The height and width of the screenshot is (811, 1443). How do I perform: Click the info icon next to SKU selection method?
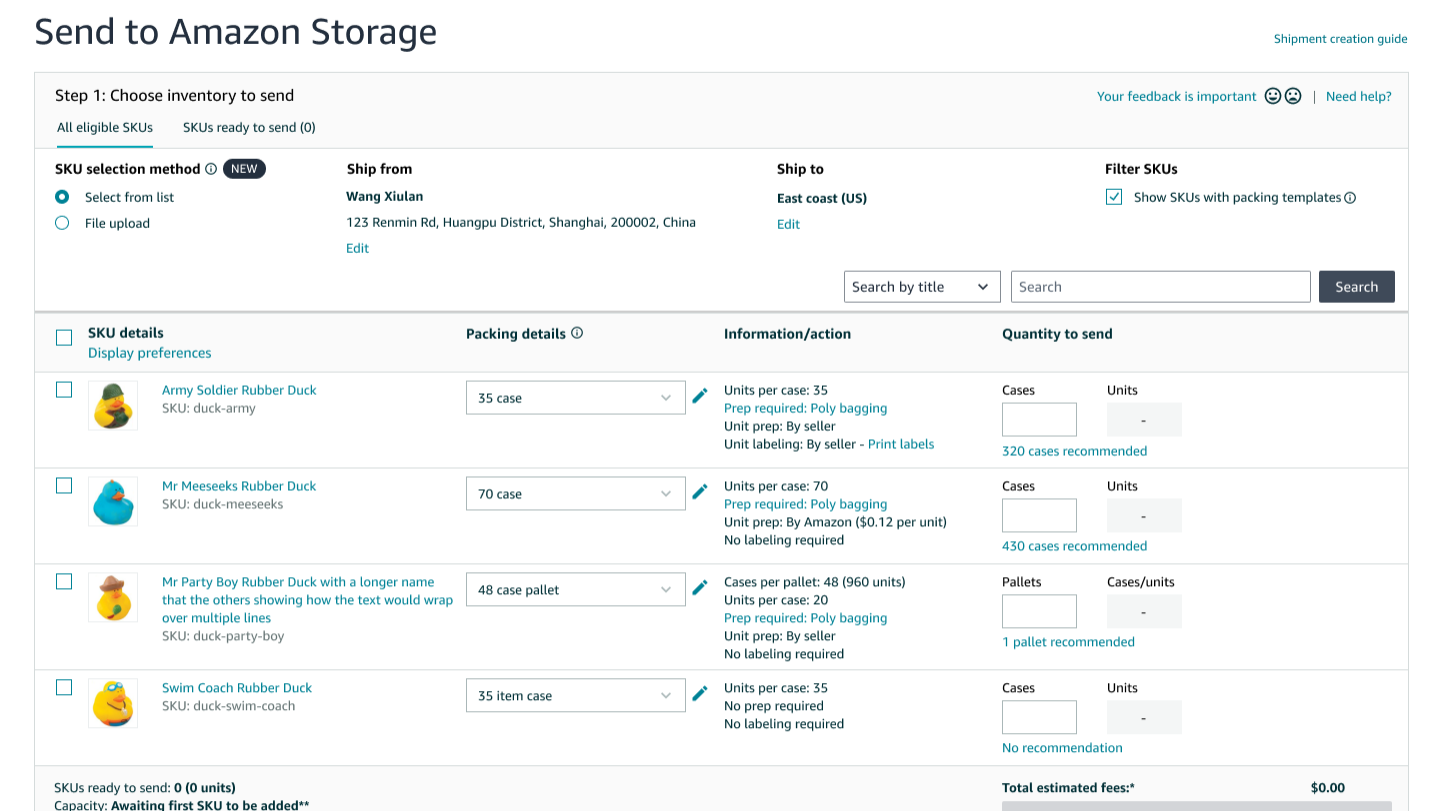click(211, 169)
